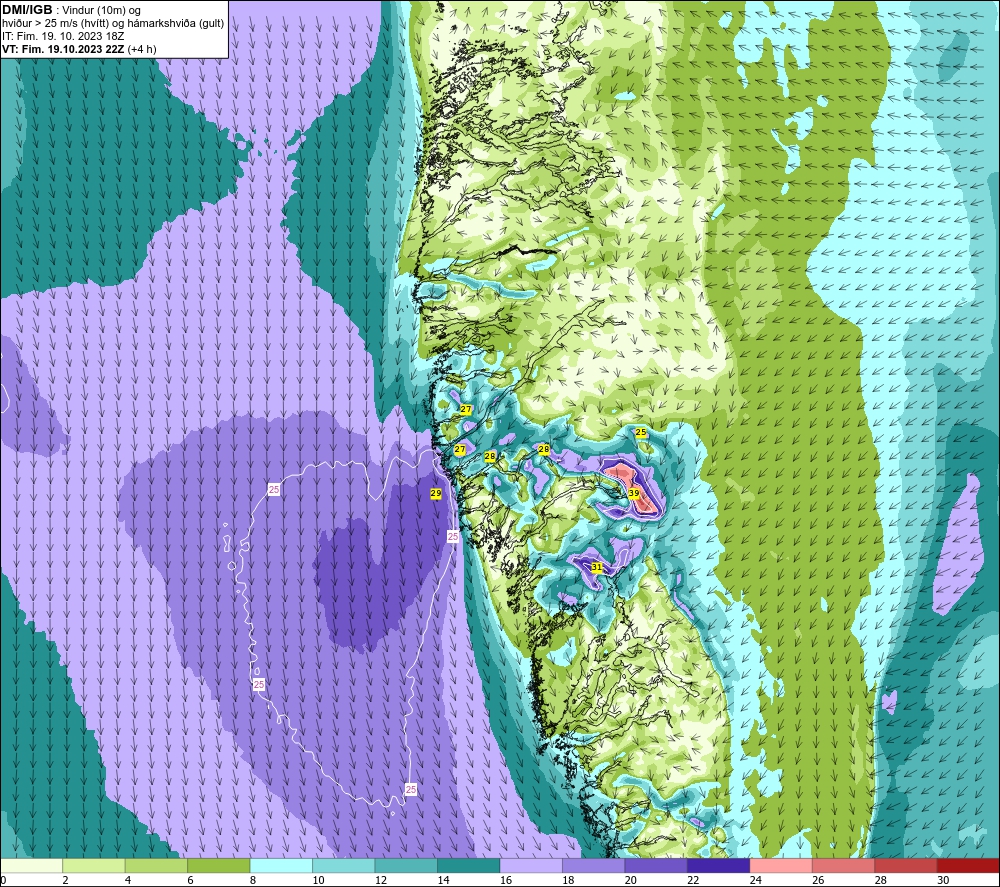
Task: Click the lavender 16–18 m/s legend swatch
Action: coord(531,866)
